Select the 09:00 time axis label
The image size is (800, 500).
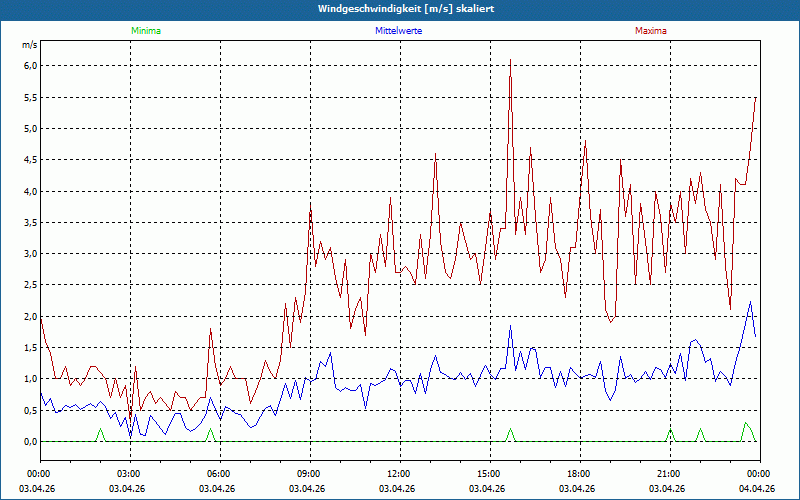click(x=308, y=474)
